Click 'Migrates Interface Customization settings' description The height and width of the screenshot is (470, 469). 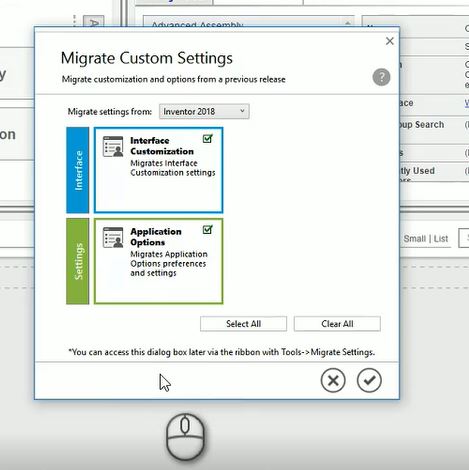[173, 168]
